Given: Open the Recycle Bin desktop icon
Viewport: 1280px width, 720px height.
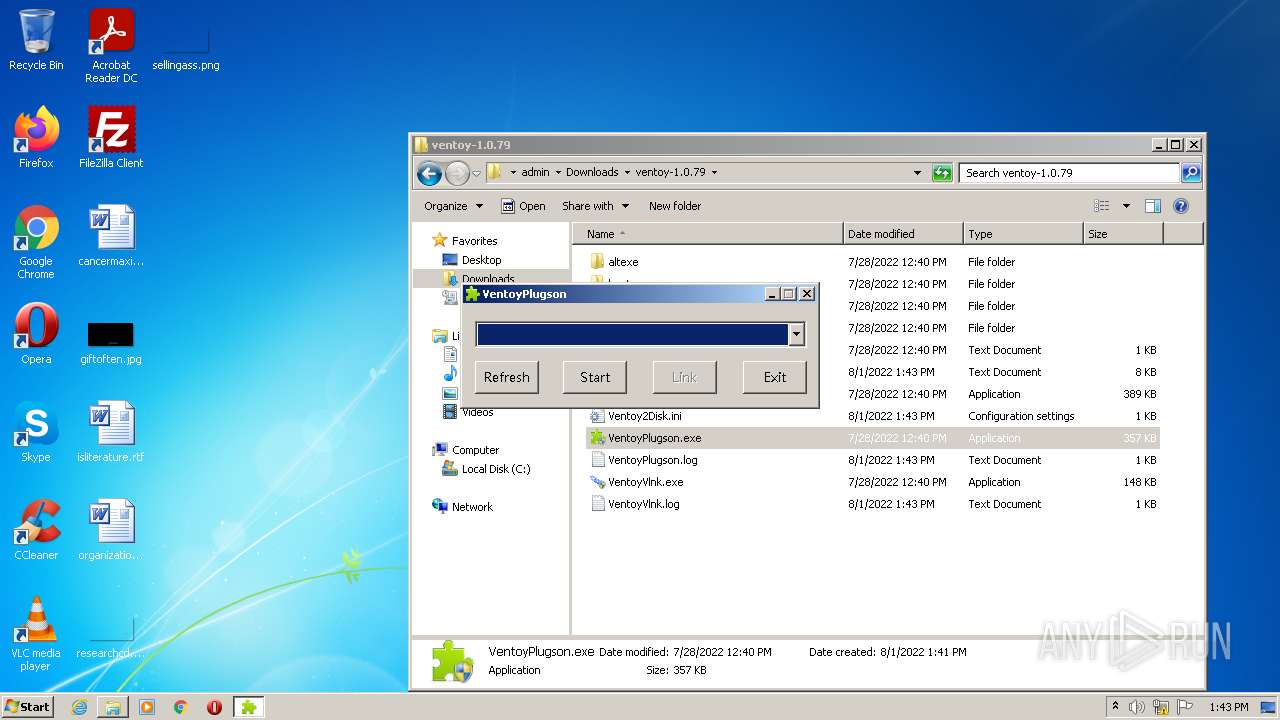Looking at the screenshot, I should [x=36, y=40].
